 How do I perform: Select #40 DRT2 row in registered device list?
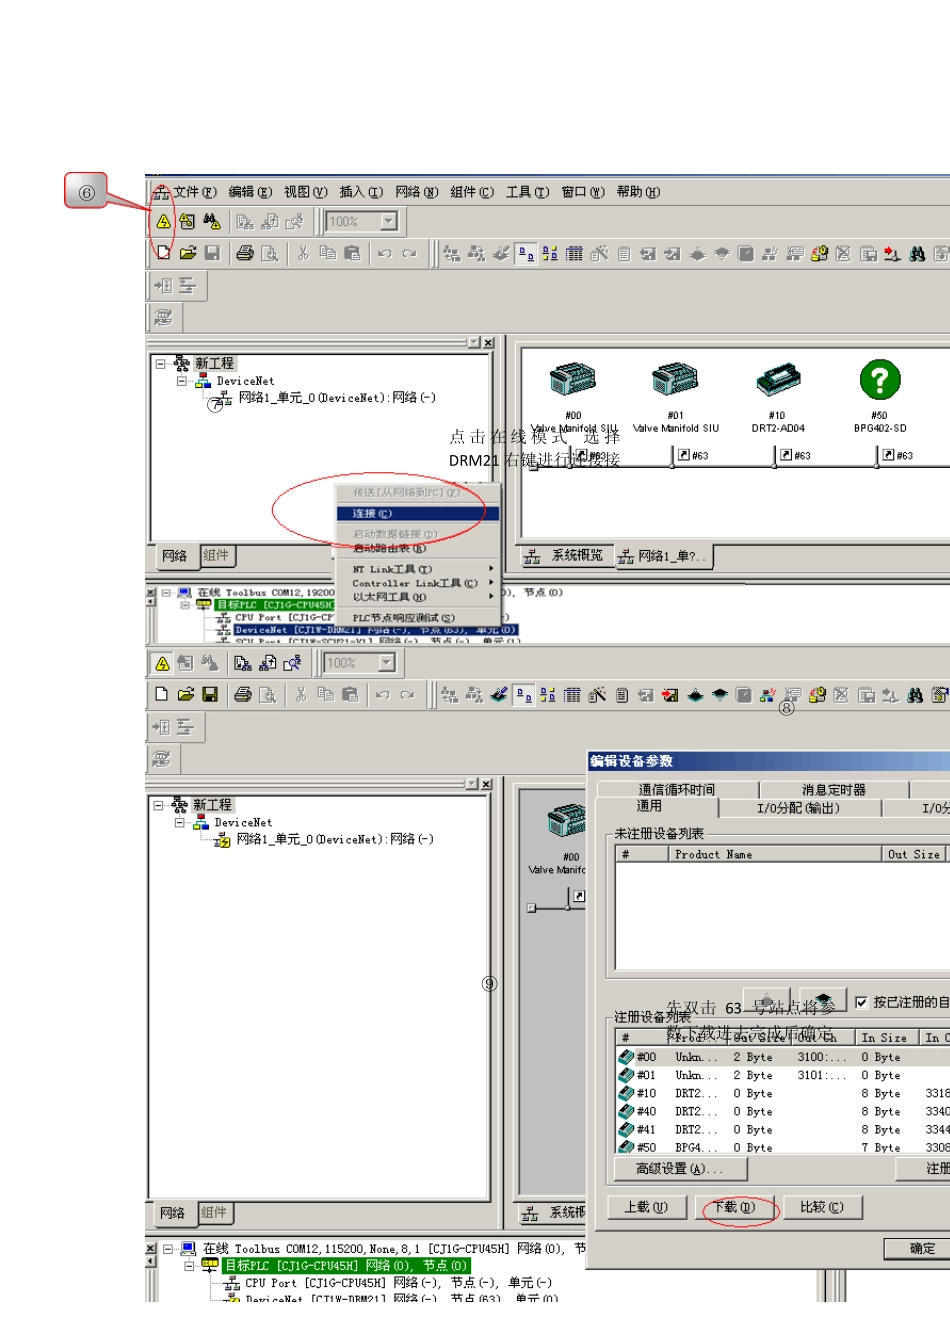pyautogui.click(x=784, y=1112)
